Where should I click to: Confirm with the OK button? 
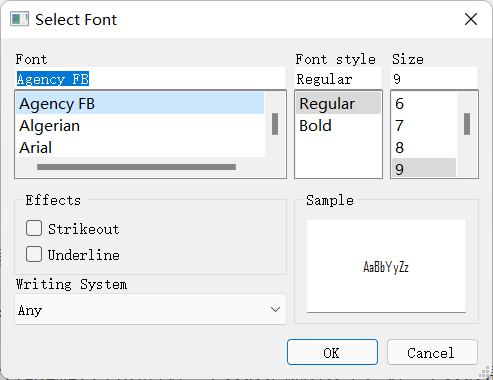[332, 352]
